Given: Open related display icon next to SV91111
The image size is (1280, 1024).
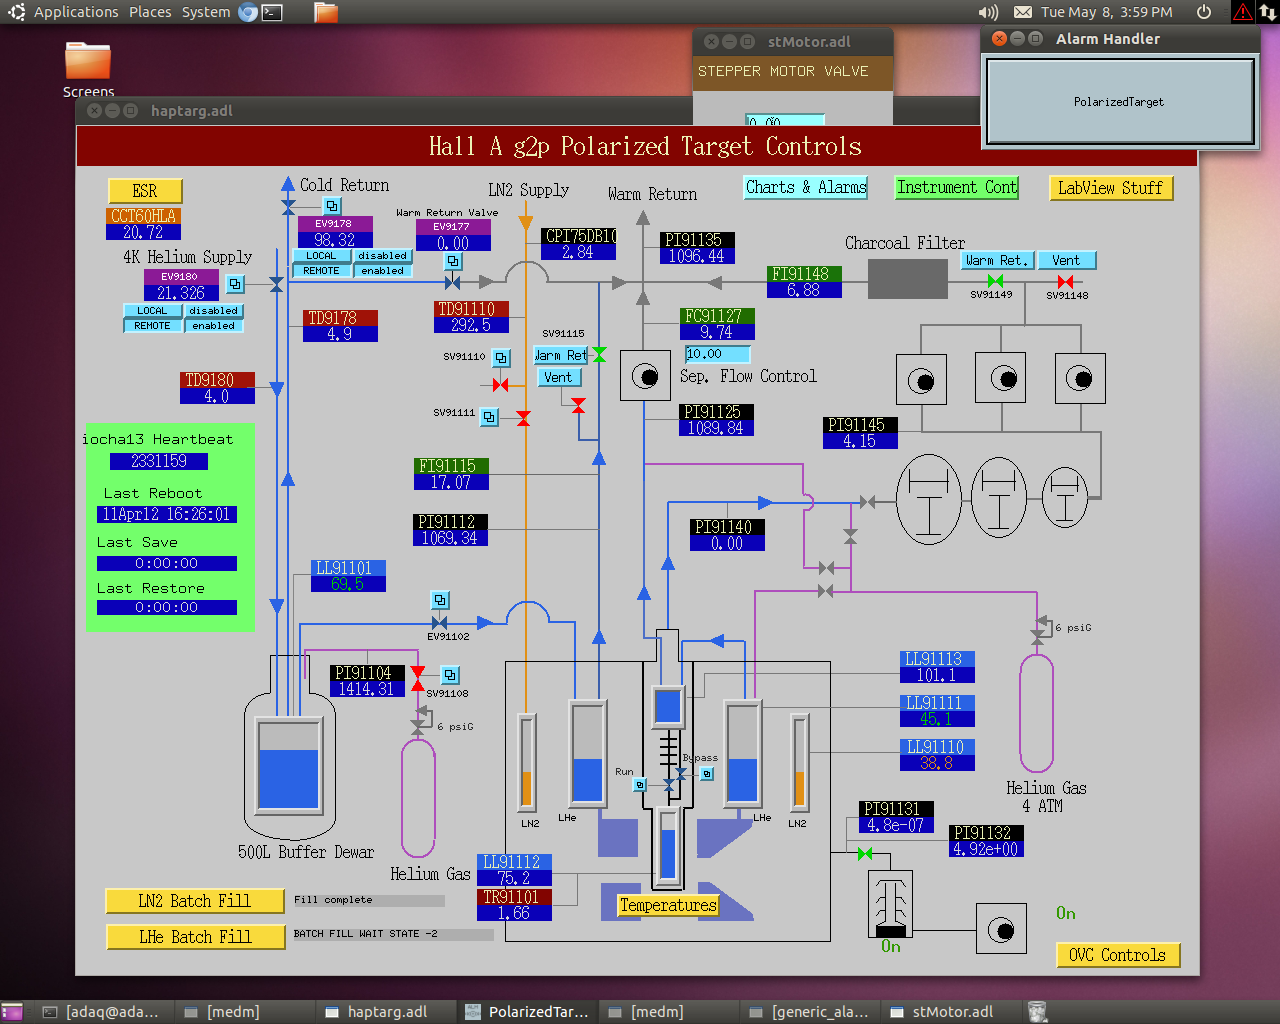Looking at the screenshot, I should click(x=489, y=416).
